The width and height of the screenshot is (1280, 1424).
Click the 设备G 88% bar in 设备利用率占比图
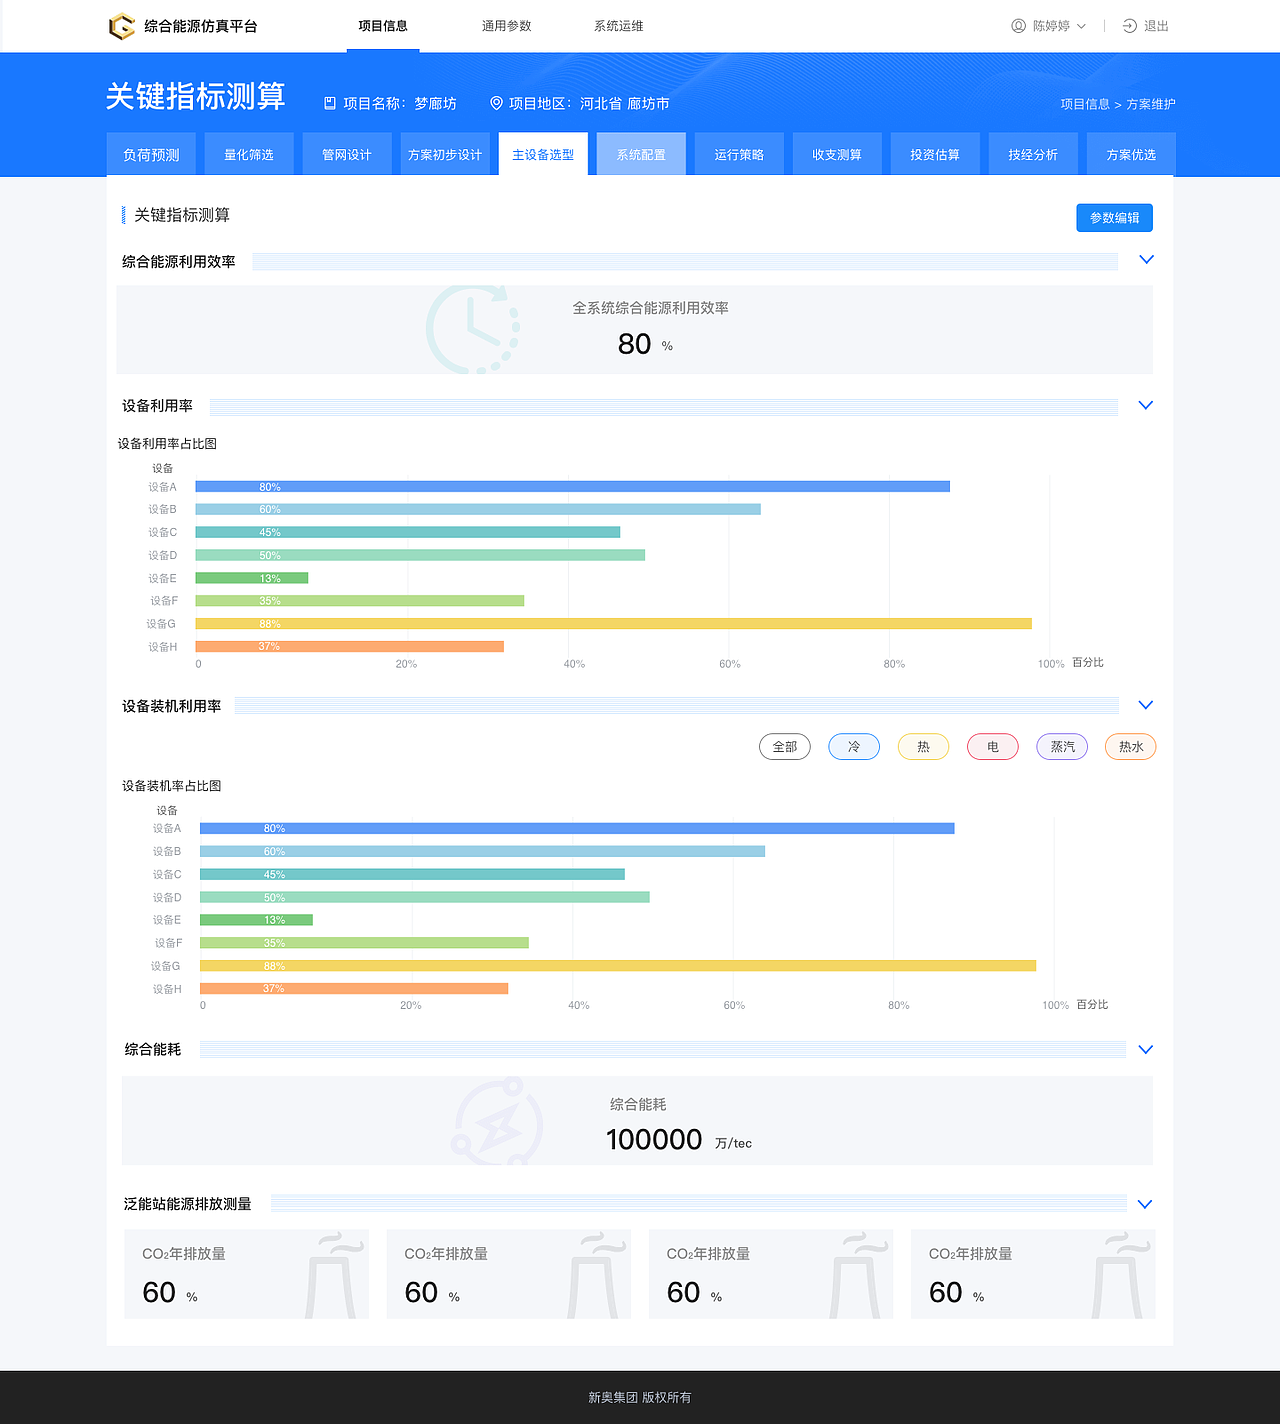click(614, 624)
